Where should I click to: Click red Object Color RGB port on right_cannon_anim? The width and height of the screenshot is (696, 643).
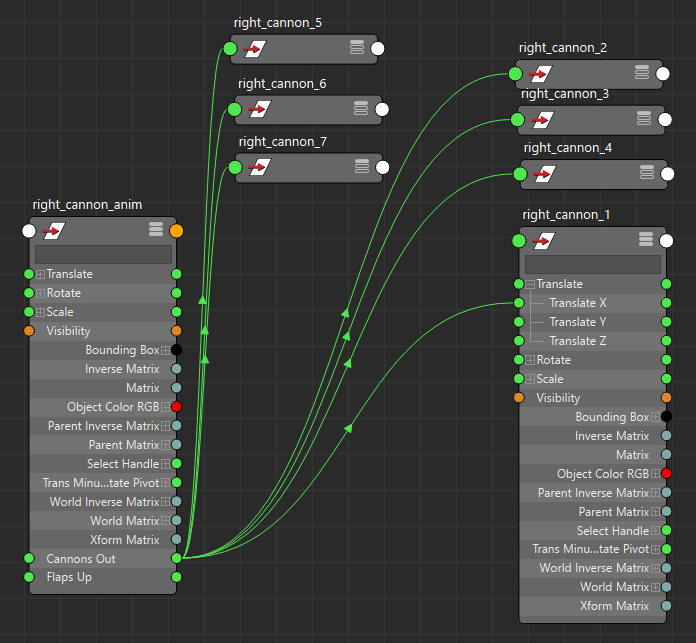pyautogui.click(x=176, y=407)
